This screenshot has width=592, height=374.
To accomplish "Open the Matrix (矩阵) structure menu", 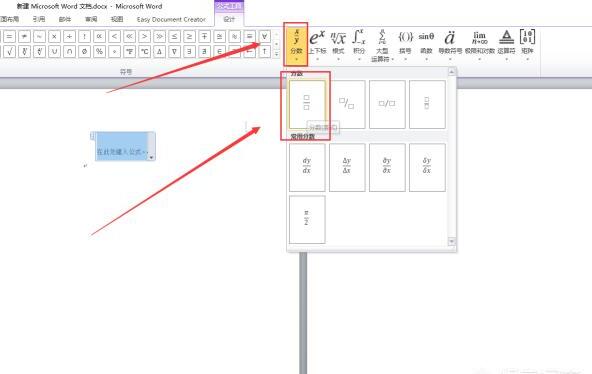I will pyautogui.click(x=527, y=44).
